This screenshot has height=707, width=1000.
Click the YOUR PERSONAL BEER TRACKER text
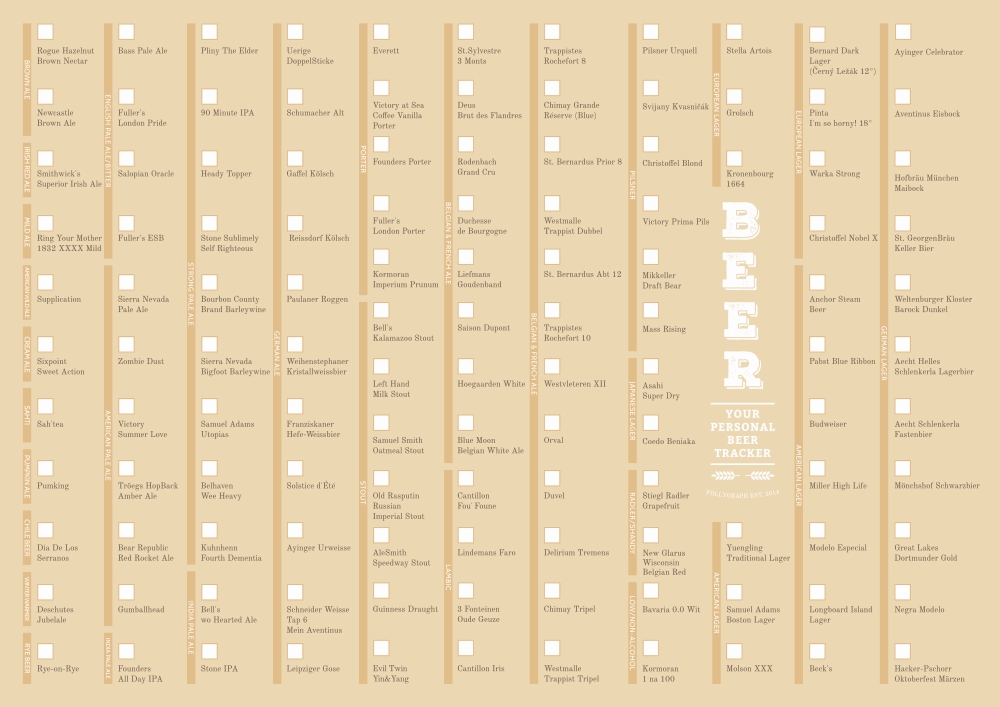(x=742, y=434)
